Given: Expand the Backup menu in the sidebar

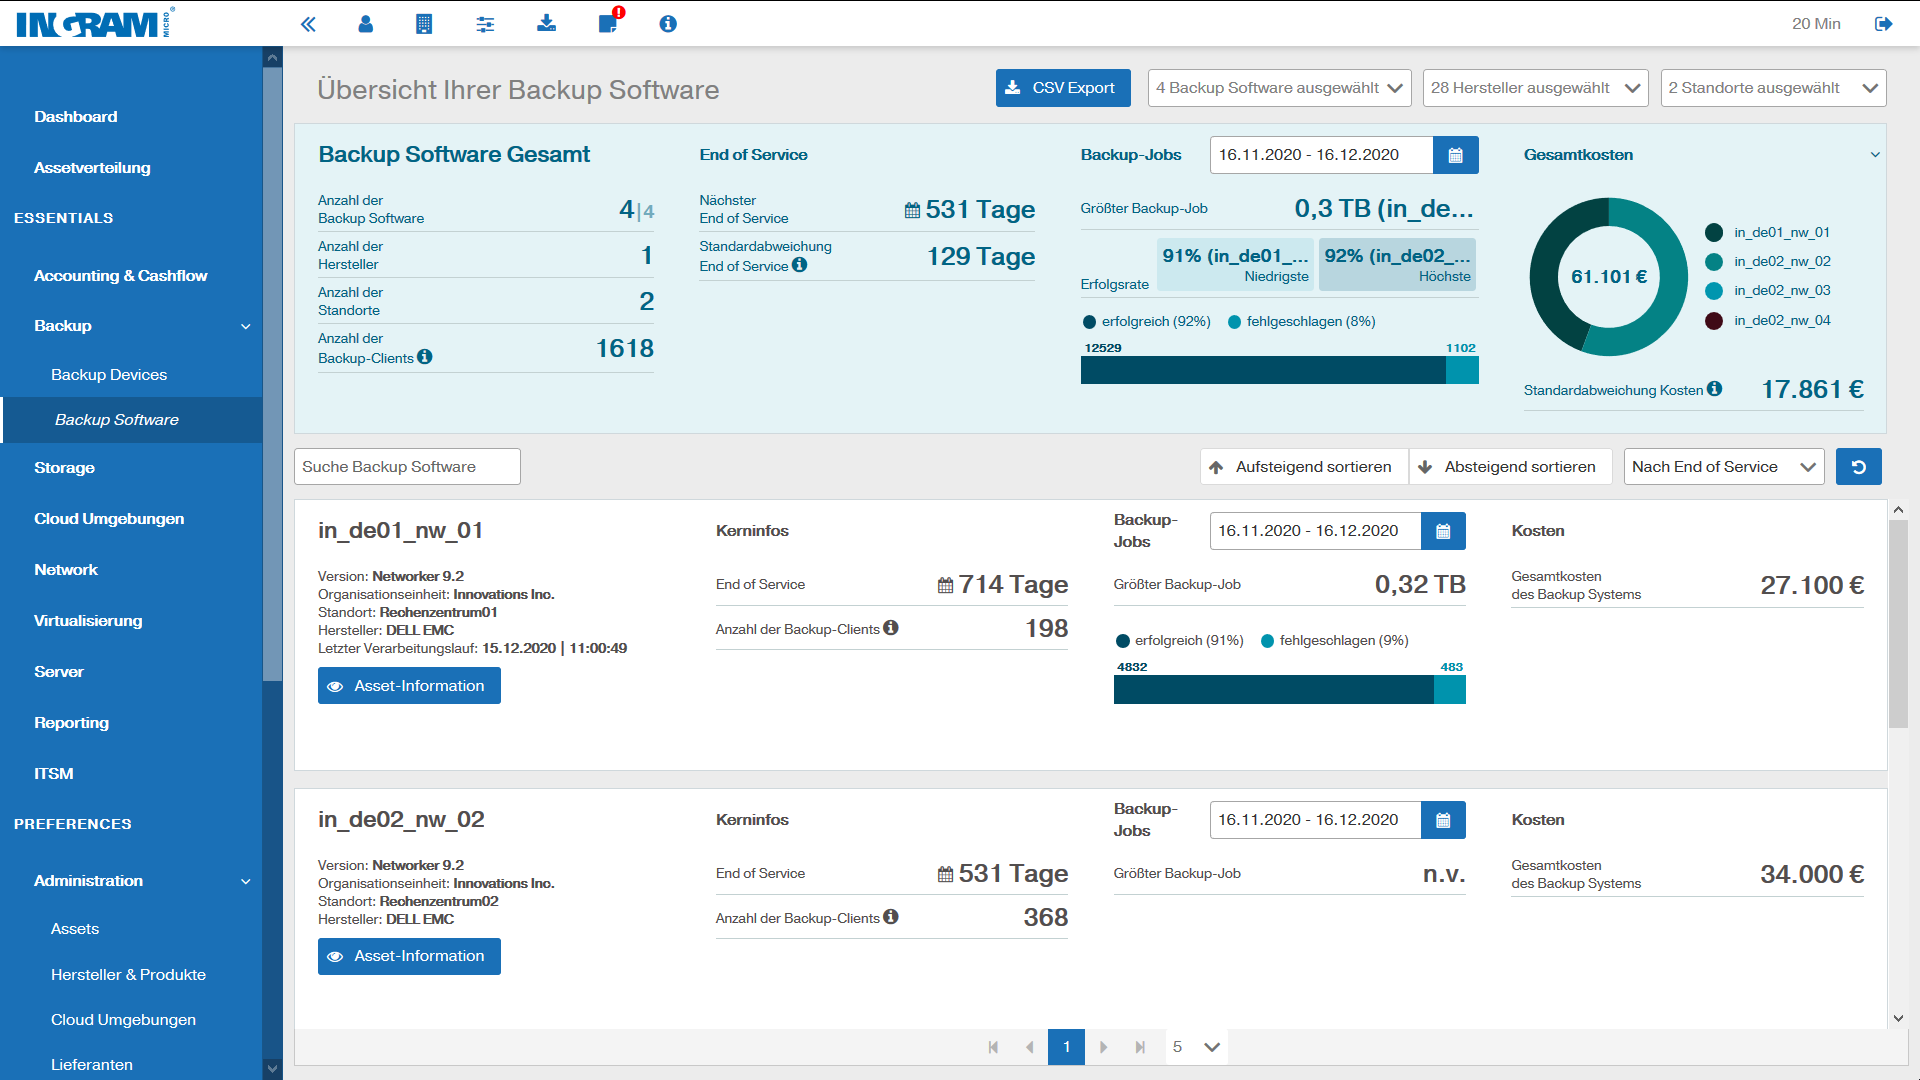Looking at the screenshot, I should (x=246, y=326).
